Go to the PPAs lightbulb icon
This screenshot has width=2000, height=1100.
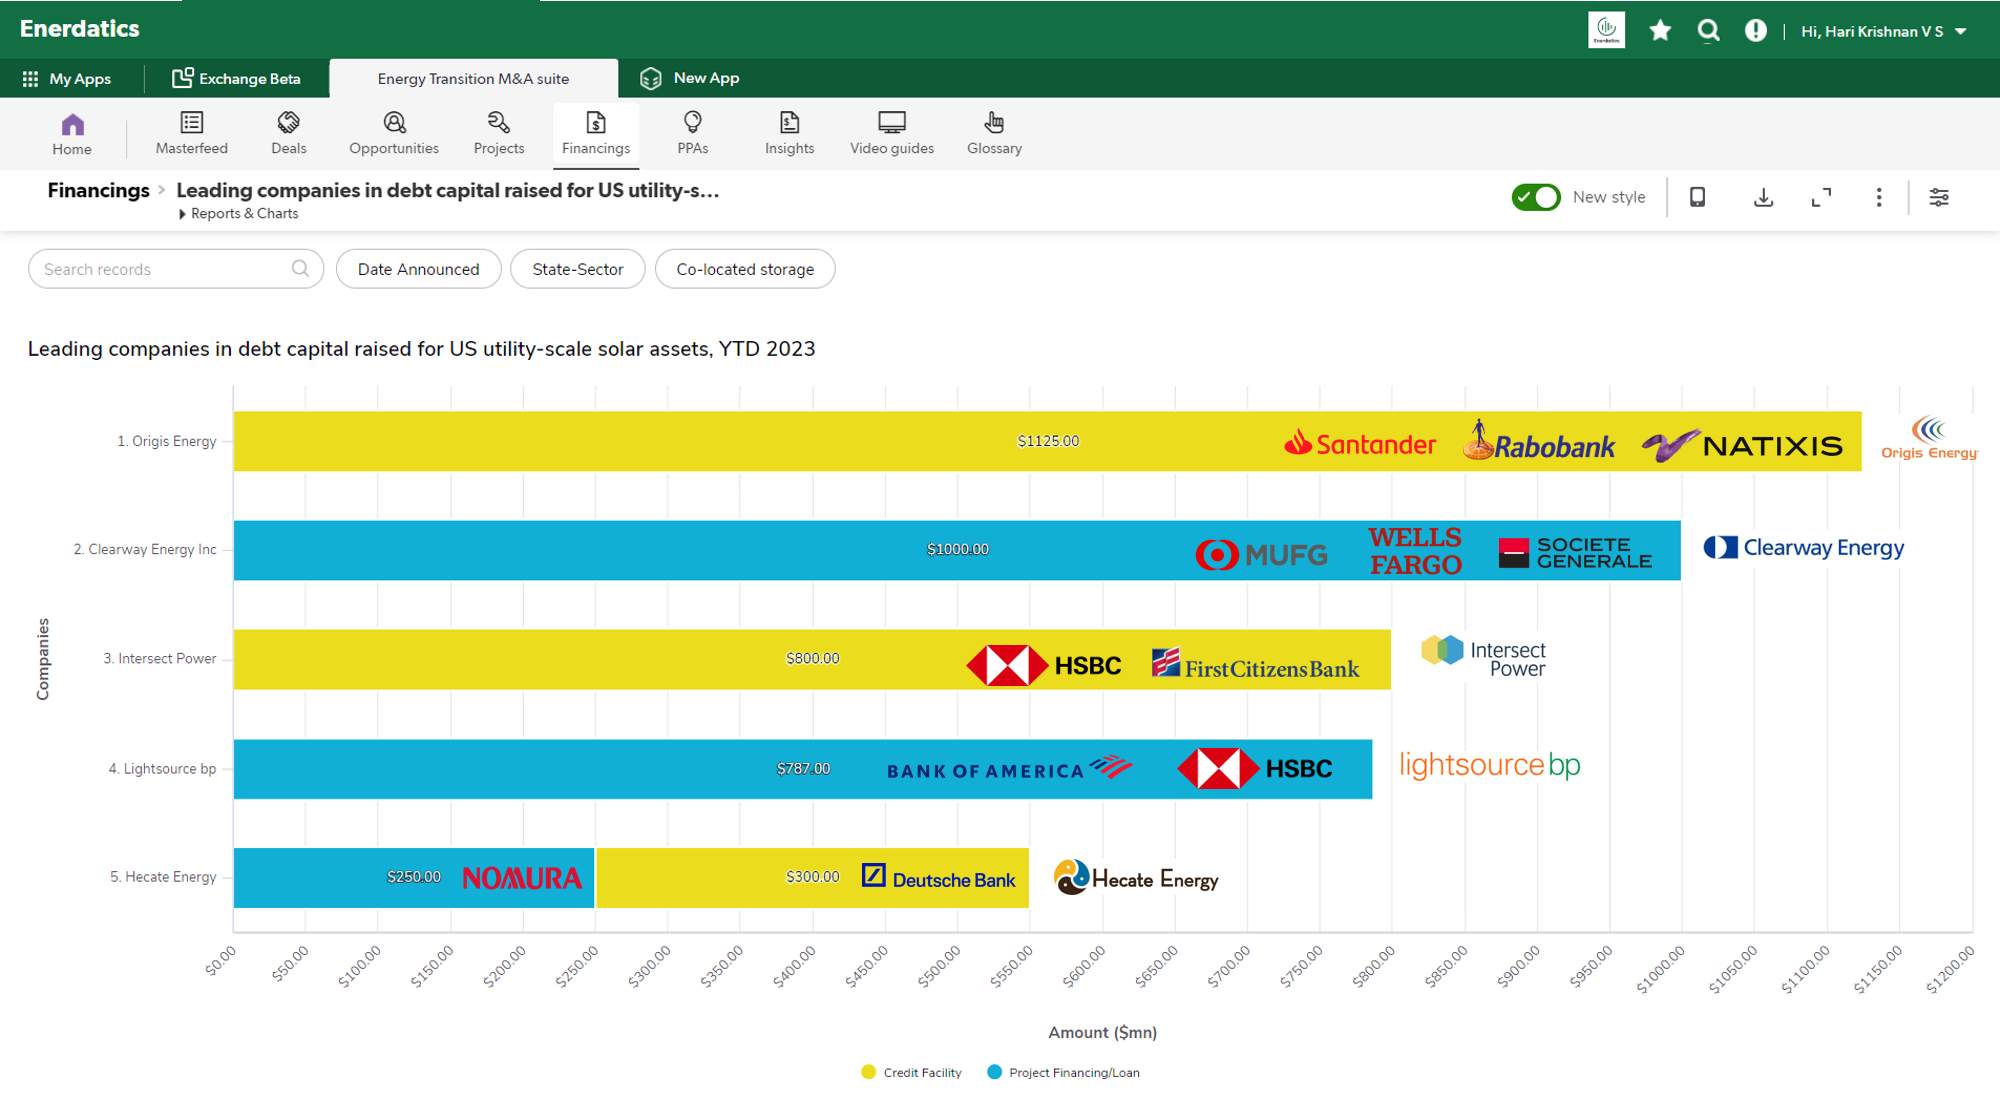(692, 123)
